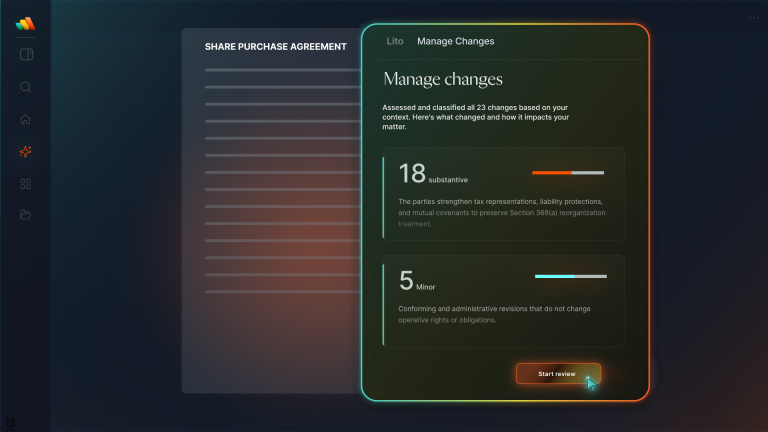
Task: Click the small grid icon at bottom-left corner
Action: pyautogui.click(x=10, y=423)
